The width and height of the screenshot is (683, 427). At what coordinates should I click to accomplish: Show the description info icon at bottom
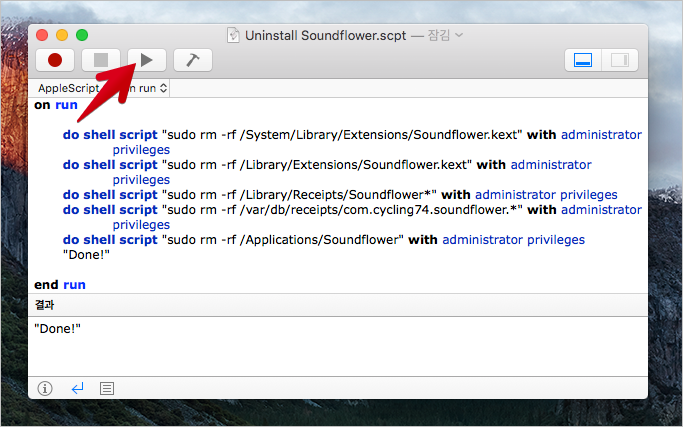click(45, 388)
